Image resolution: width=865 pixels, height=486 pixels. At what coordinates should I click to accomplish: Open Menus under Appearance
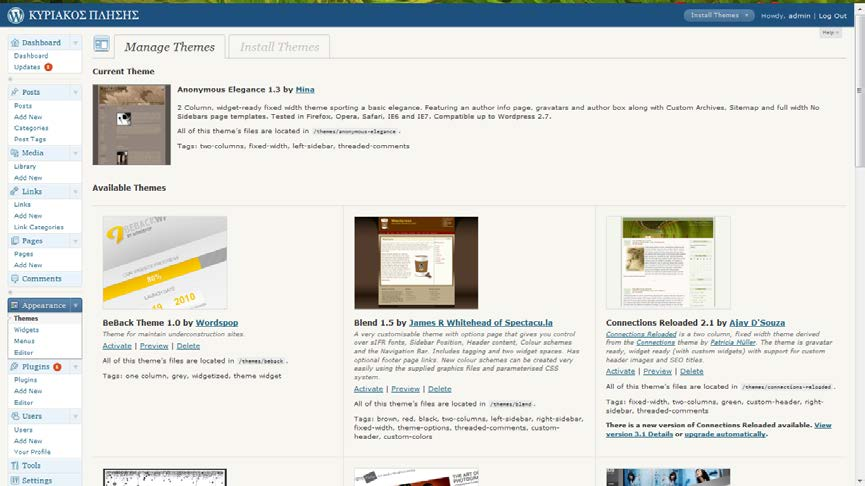pos(24,341)
